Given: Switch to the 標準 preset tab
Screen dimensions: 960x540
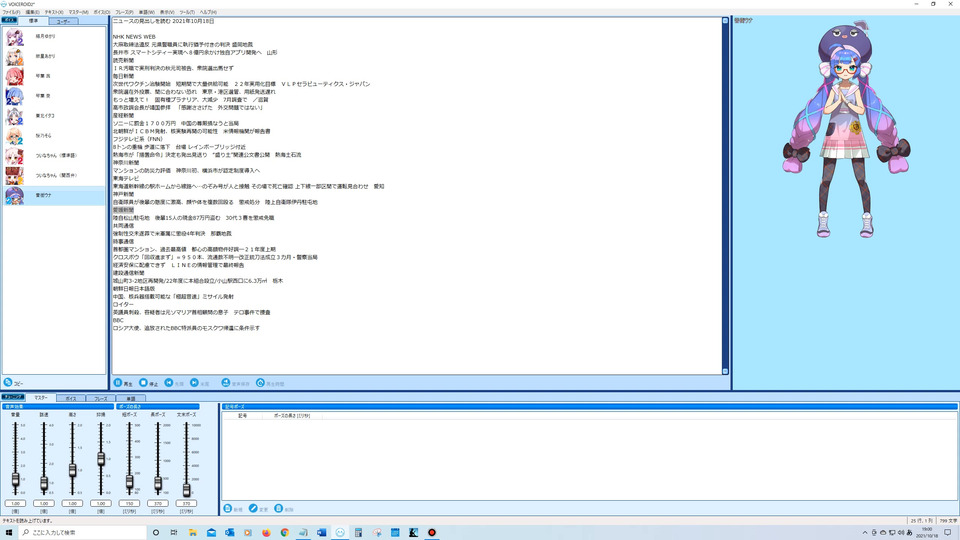Looking at the screenshot, I should coord(33,21).
